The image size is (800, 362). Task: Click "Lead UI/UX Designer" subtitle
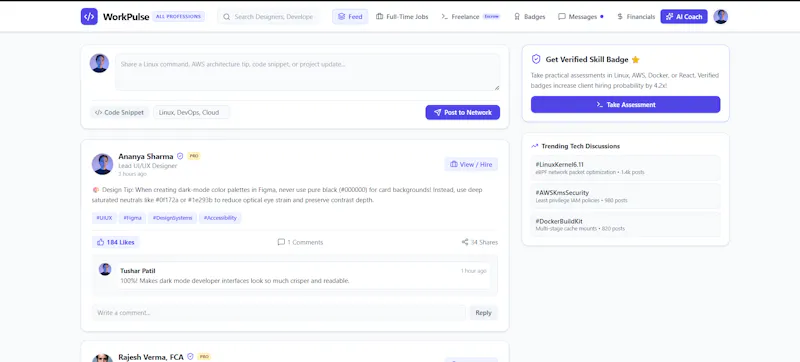(147, 166)
